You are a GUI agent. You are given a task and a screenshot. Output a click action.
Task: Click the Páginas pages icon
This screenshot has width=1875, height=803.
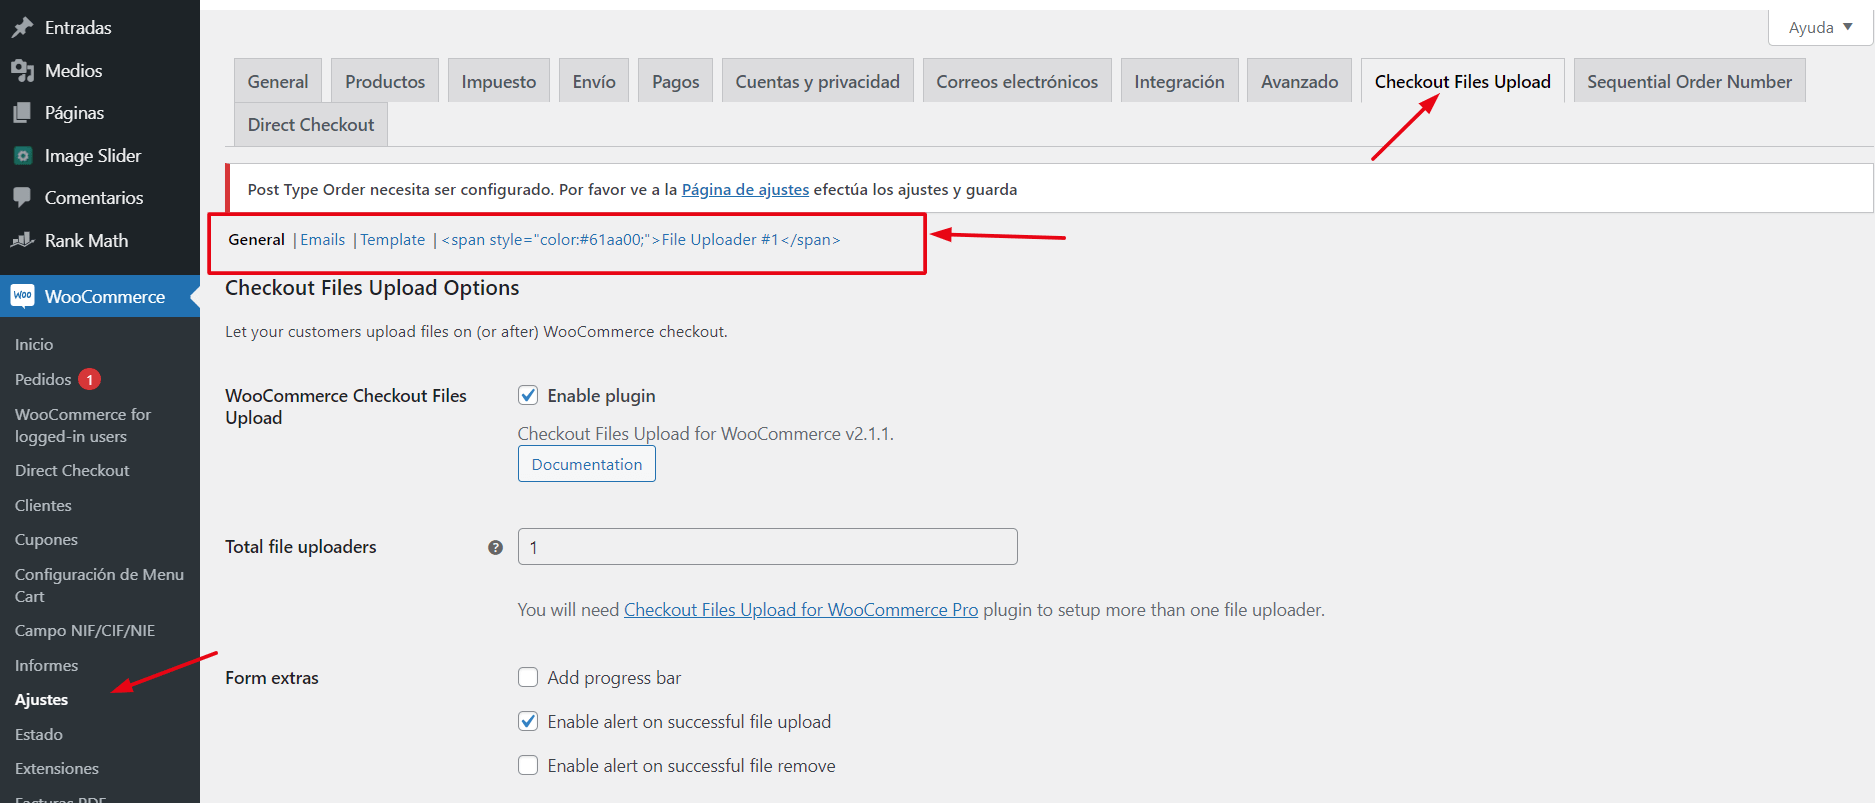pos(22,113)
